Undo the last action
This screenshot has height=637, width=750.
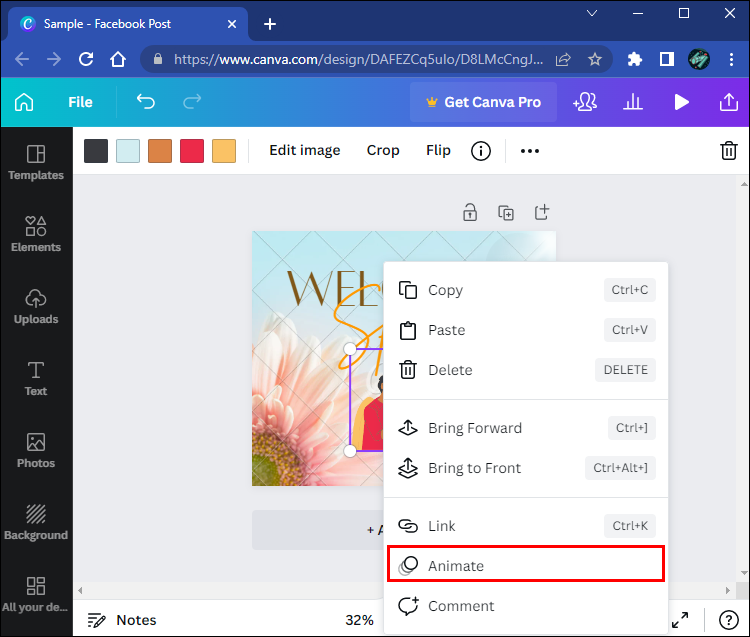146,101
